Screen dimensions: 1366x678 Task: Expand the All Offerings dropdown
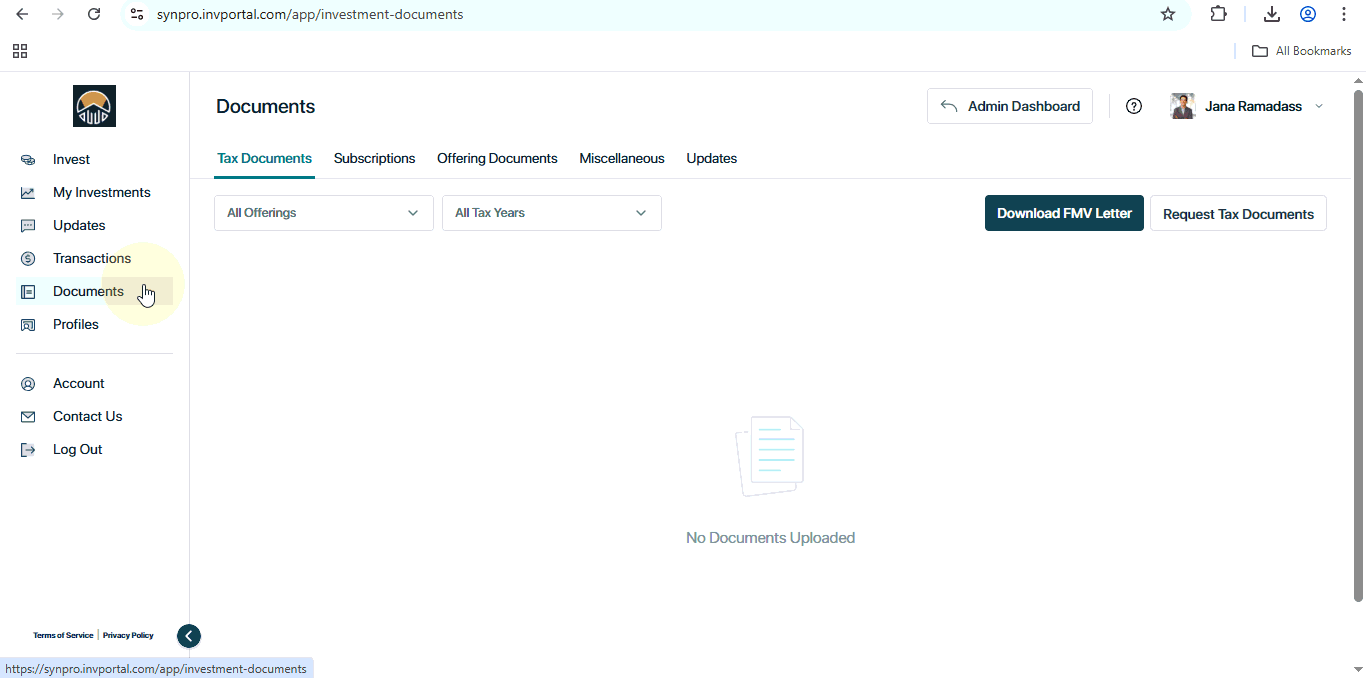(323, 213)
